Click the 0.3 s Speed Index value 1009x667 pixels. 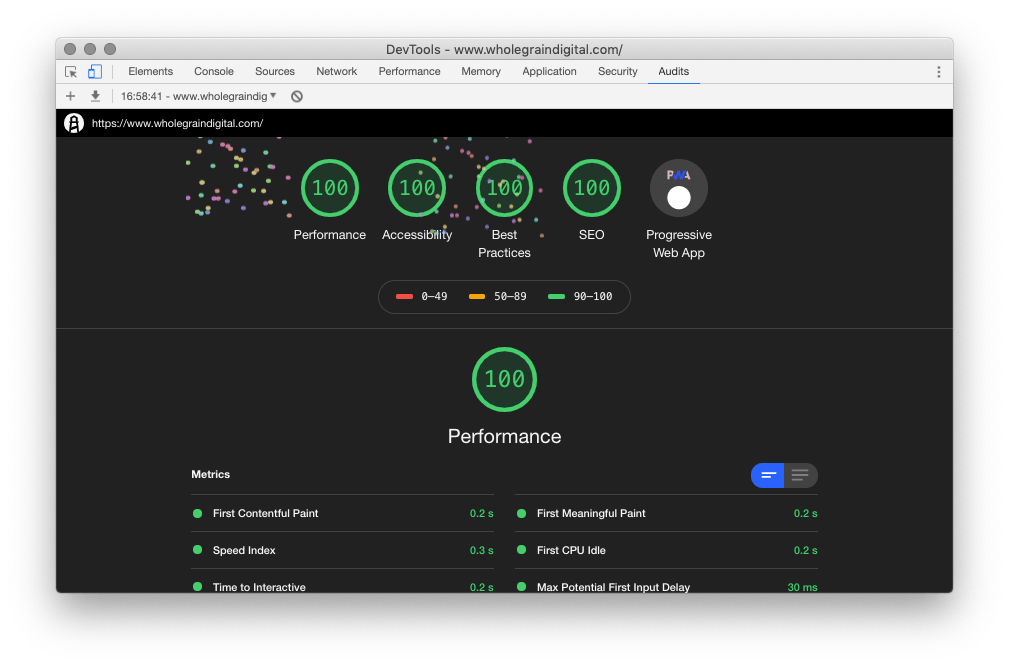point(481,551)
